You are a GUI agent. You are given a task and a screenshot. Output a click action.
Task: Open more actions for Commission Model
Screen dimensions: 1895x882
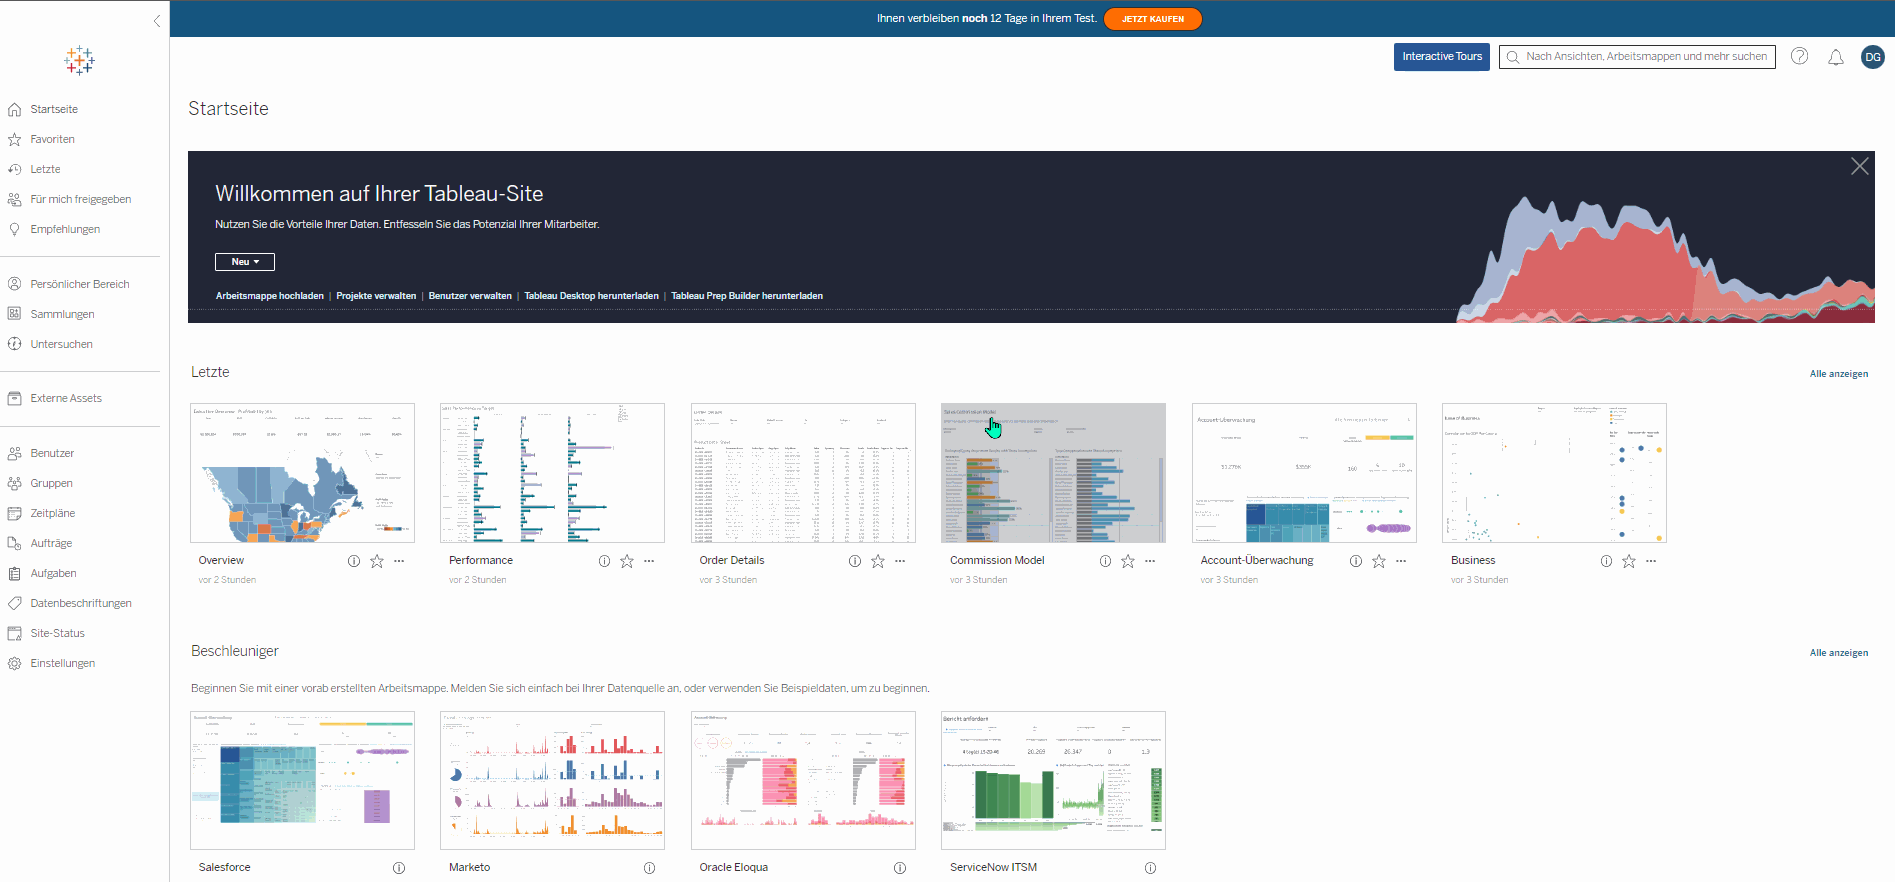(1150, 561)
